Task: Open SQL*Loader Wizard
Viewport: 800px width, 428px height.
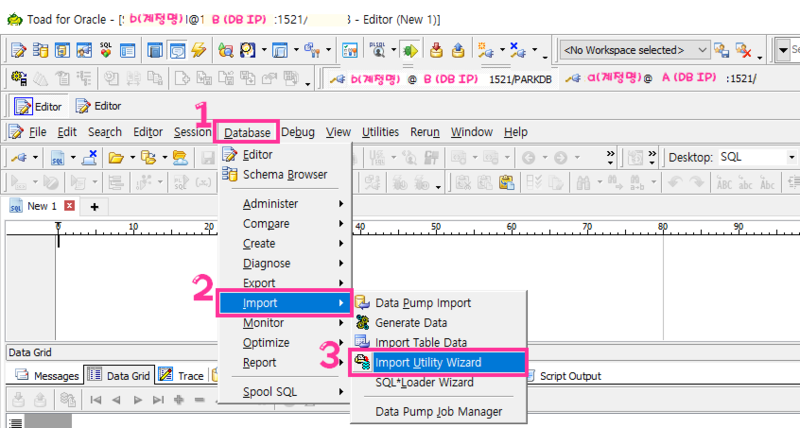Action: point(439,382)
